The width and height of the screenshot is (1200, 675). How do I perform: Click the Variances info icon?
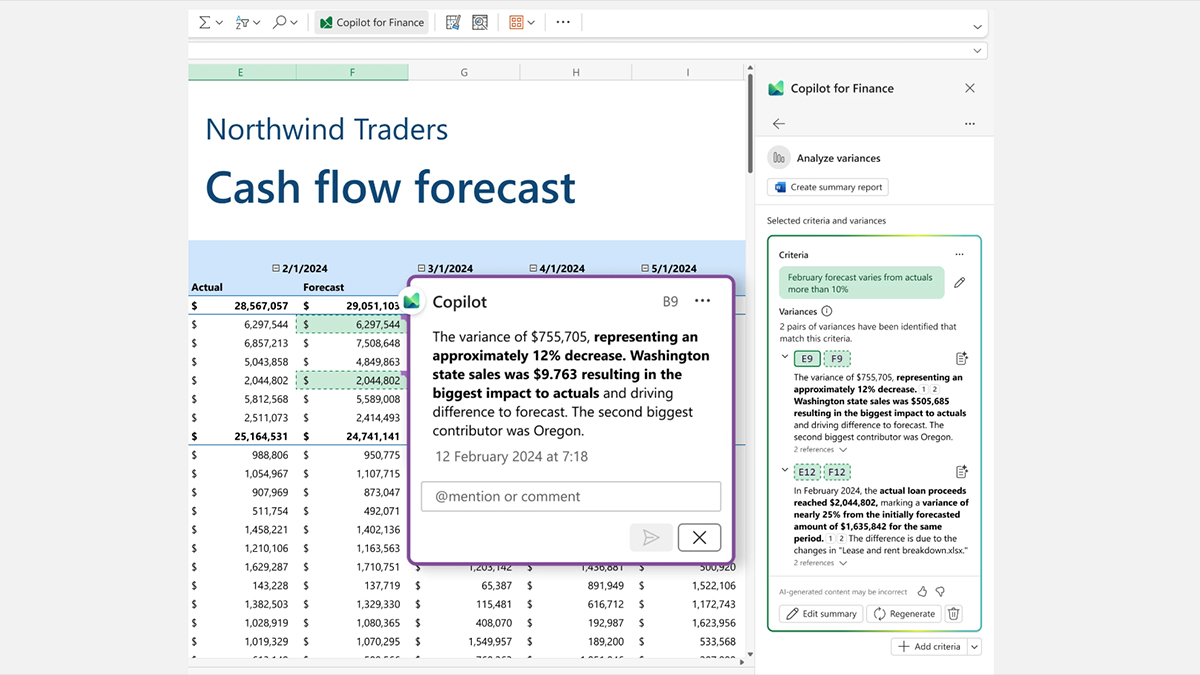click(x=827, y=312)
